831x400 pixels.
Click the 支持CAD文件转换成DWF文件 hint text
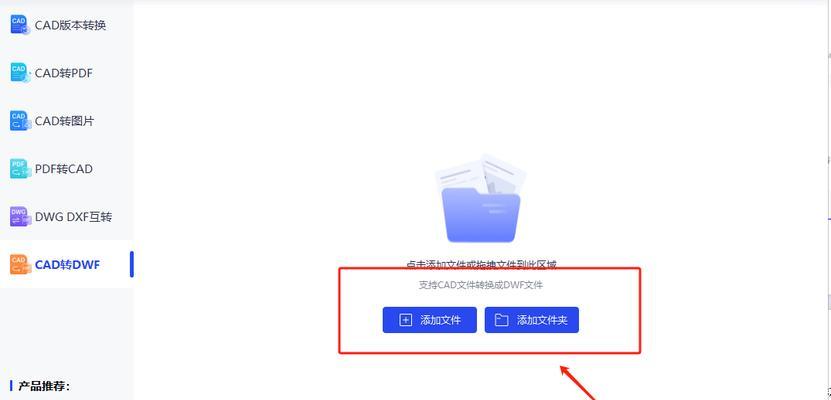(x=481, y=285)
